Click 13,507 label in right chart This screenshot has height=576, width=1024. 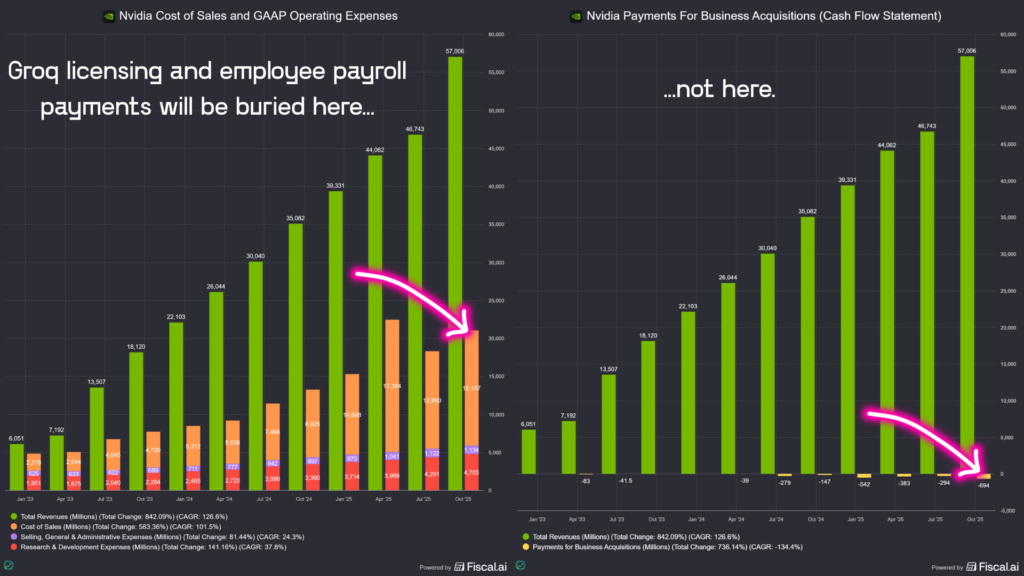pos(608,369)
